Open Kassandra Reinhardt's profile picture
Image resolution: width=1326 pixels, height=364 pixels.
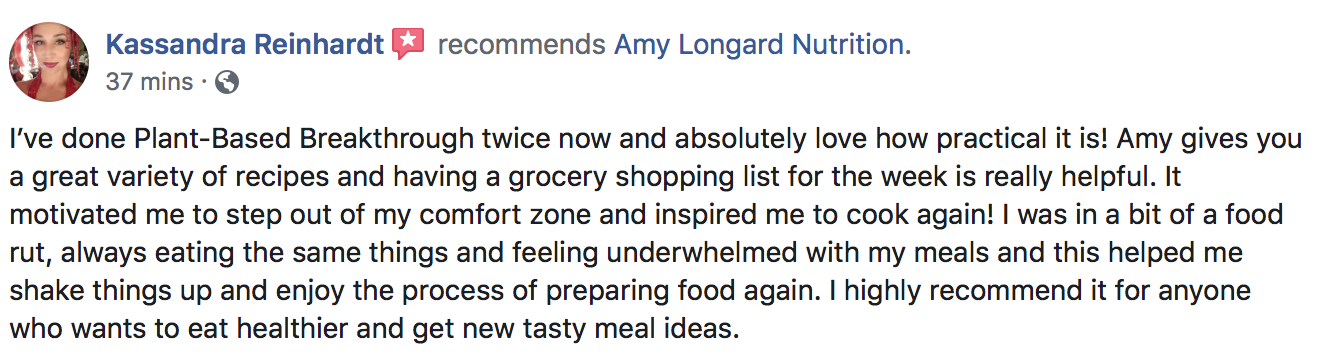pyautogui.click(x=48, y=61)
